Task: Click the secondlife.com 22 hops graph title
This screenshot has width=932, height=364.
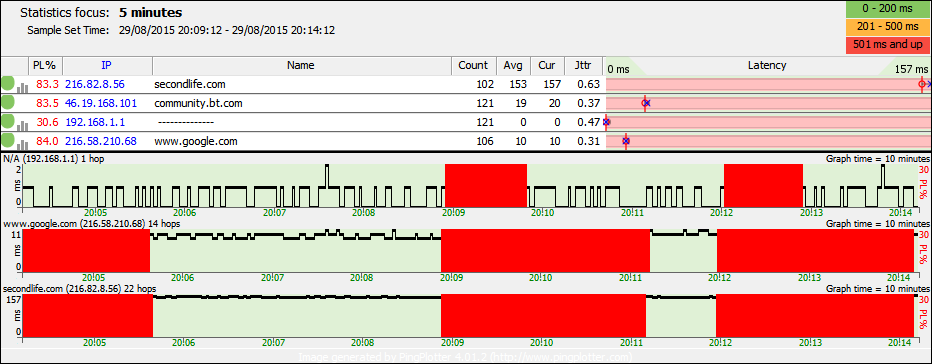Action: coord(80,288)
